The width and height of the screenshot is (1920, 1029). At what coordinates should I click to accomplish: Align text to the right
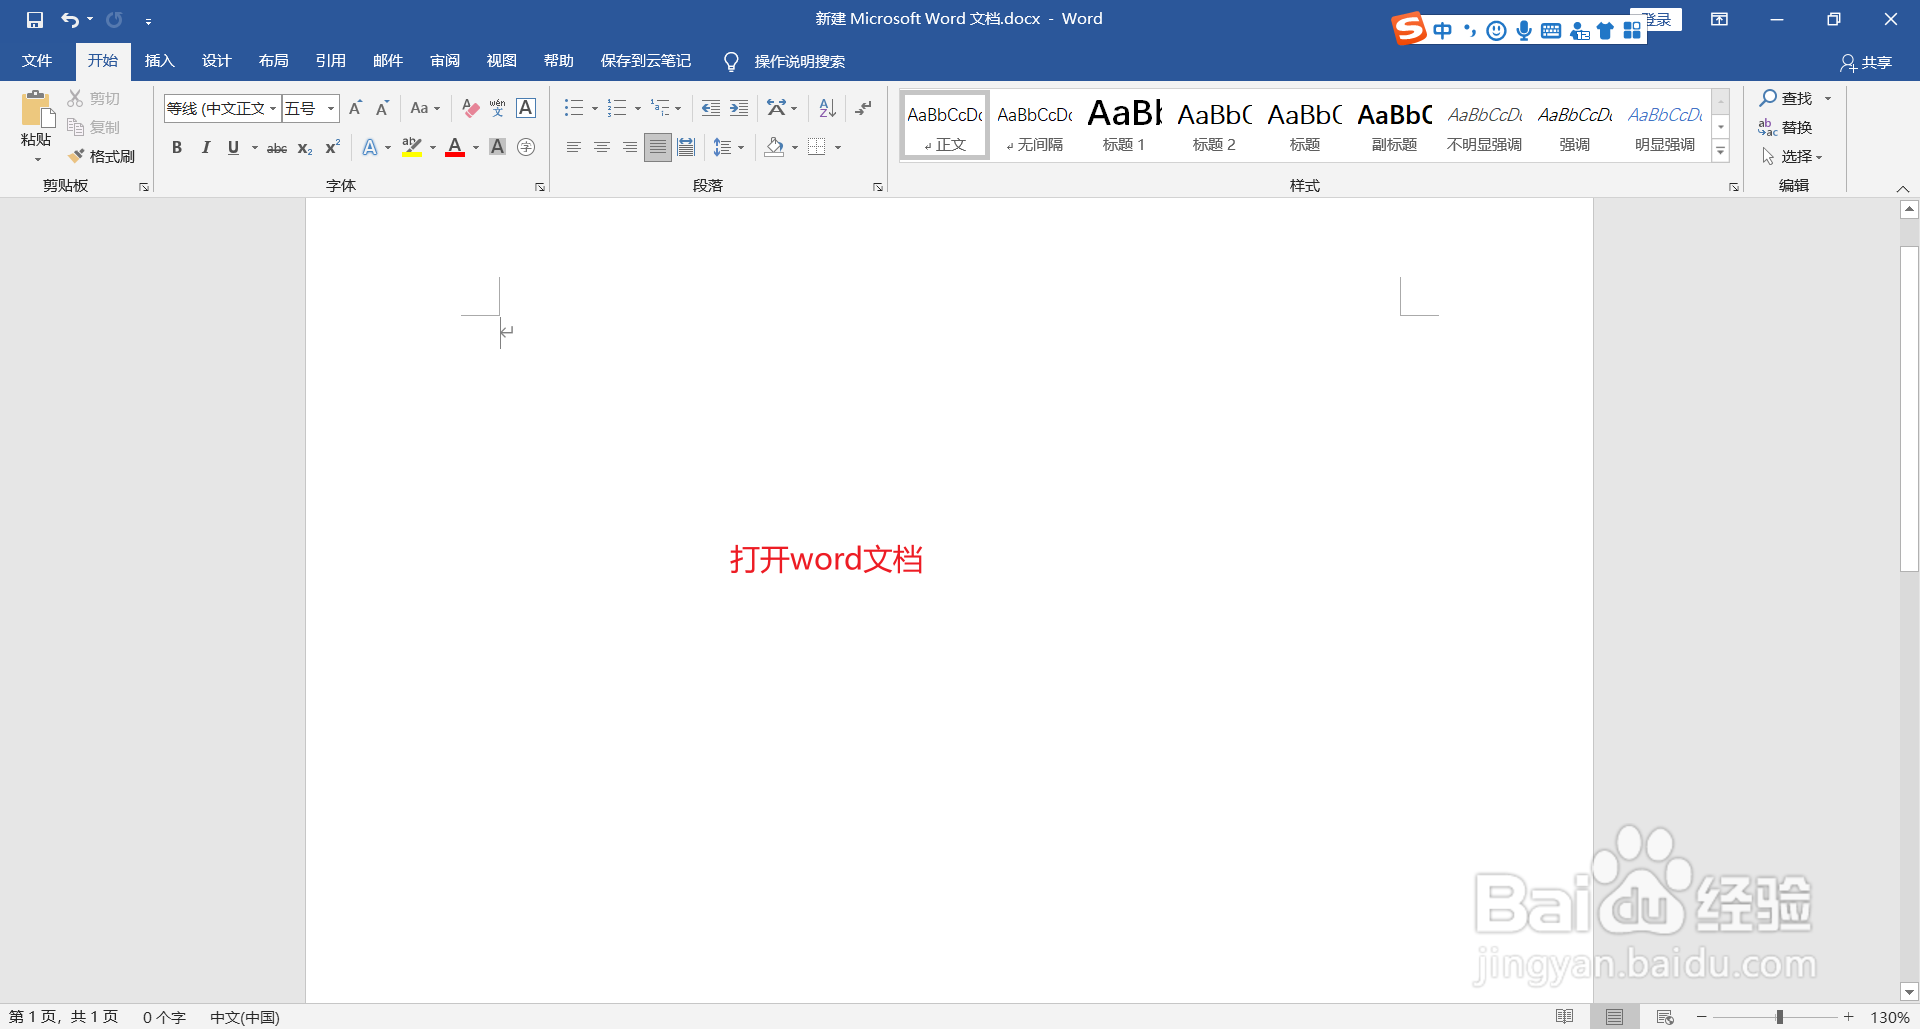click(x=630, y=147)
